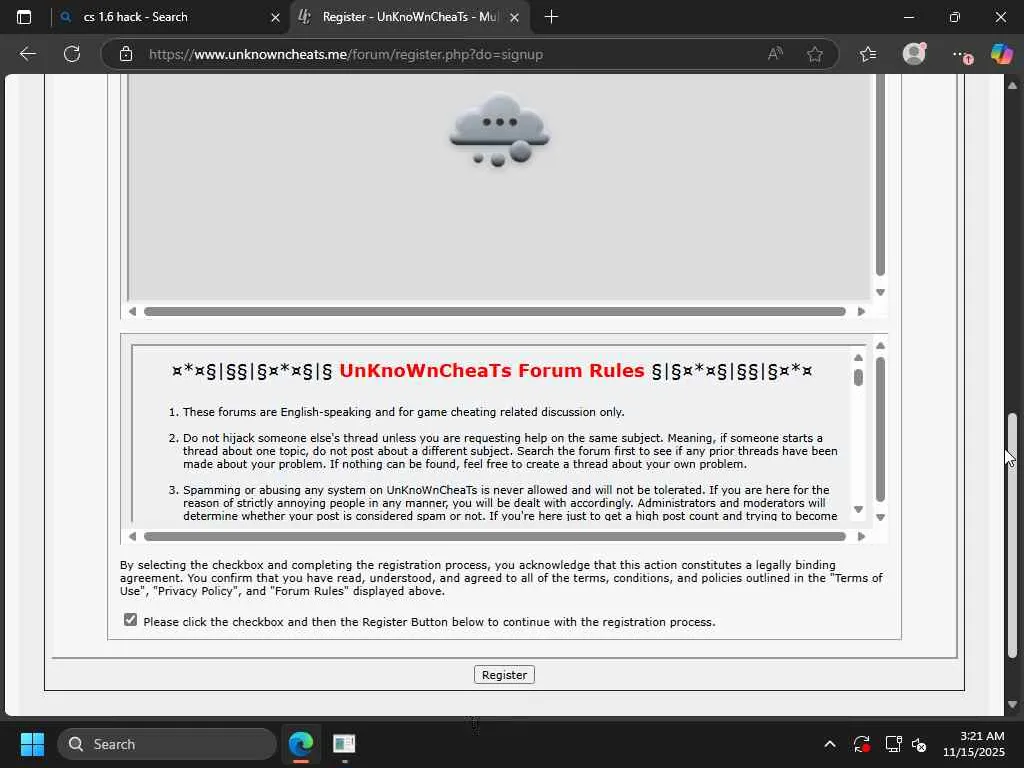
Task: Click the Register button
Action: (504, 675)
